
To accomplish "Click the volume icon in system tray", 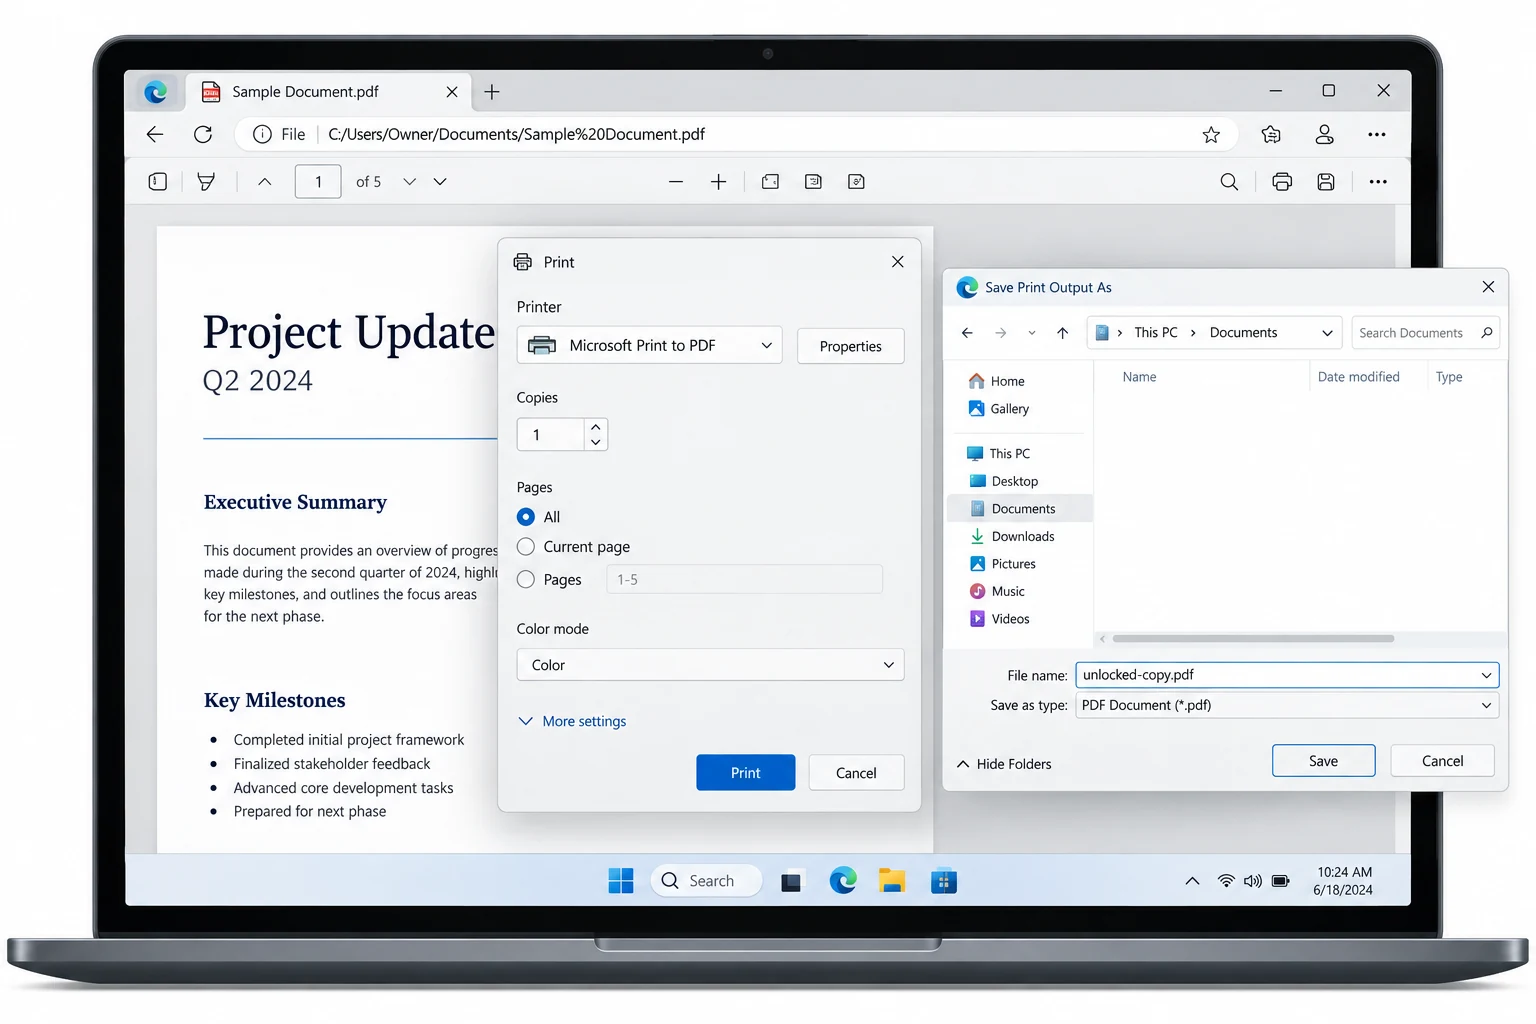I will pyautogui.click(x=1253, y=881).
